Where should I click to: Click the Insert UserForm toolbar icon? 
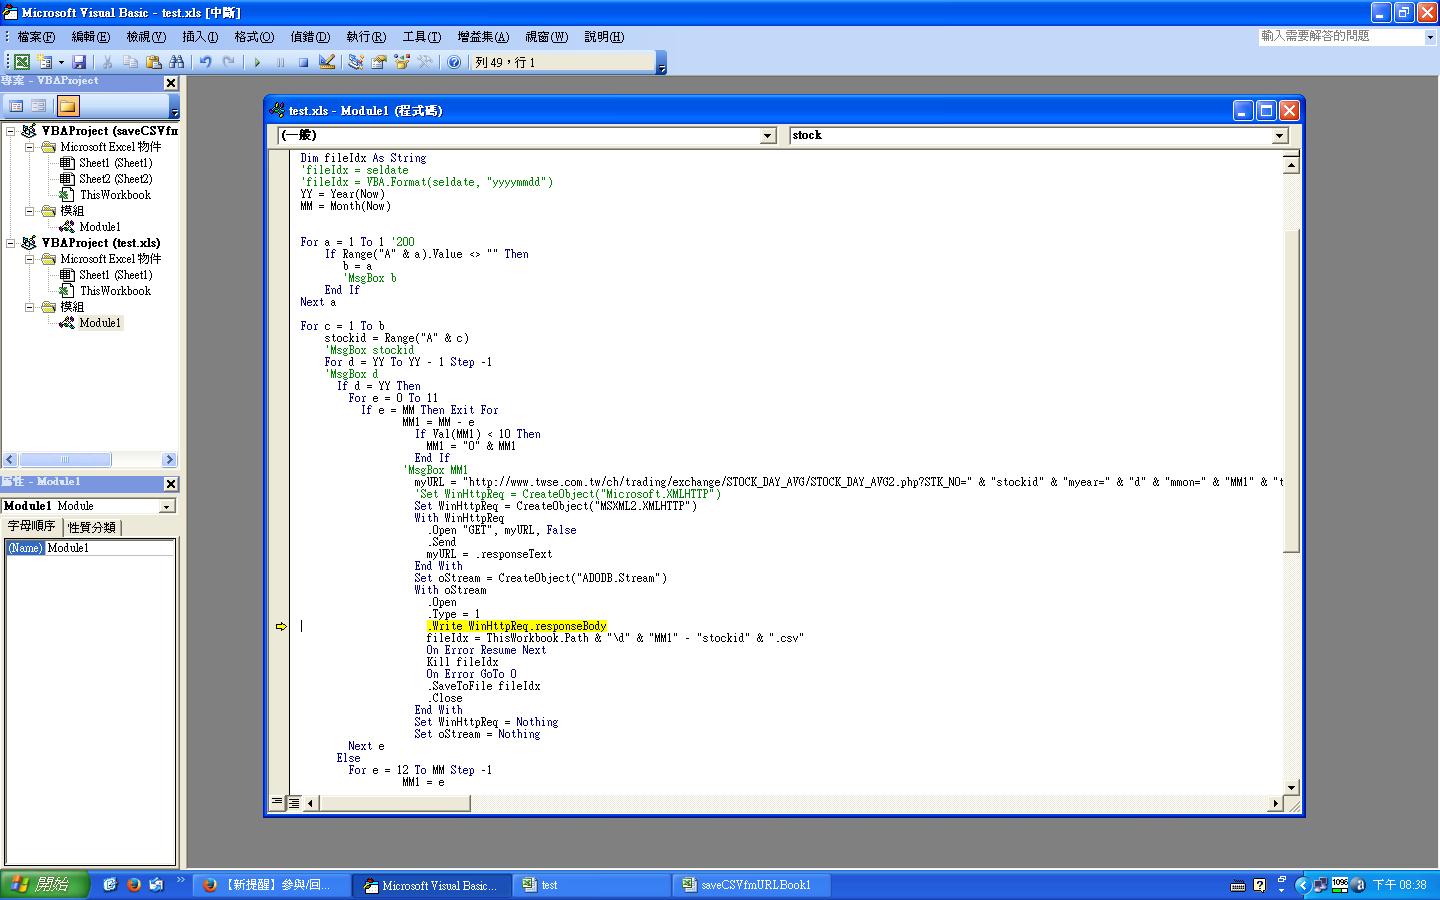coord(45,62)
